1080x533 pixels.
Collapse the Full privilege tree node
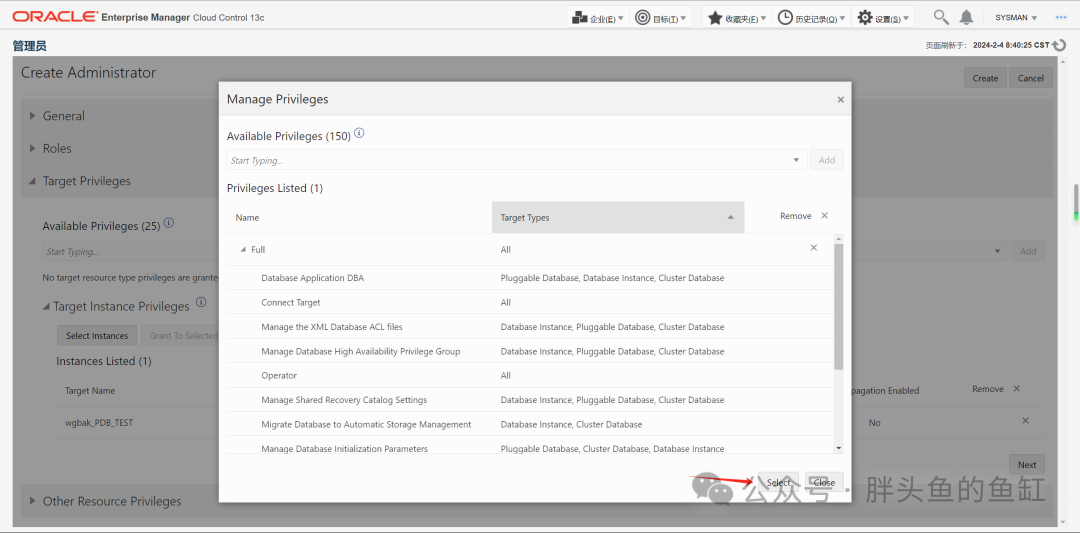point(242,249)
